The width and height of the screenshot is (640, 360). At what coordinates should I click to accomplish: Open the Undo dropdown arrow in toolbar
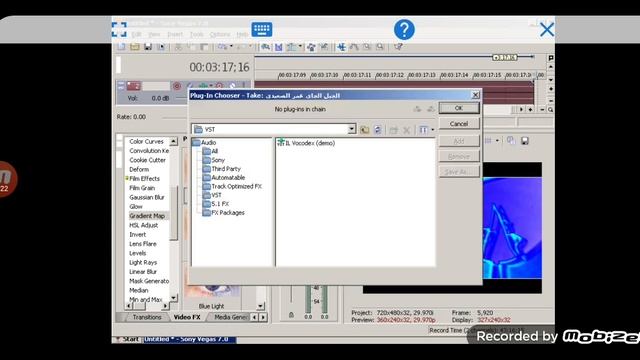(x=231, y=47)
